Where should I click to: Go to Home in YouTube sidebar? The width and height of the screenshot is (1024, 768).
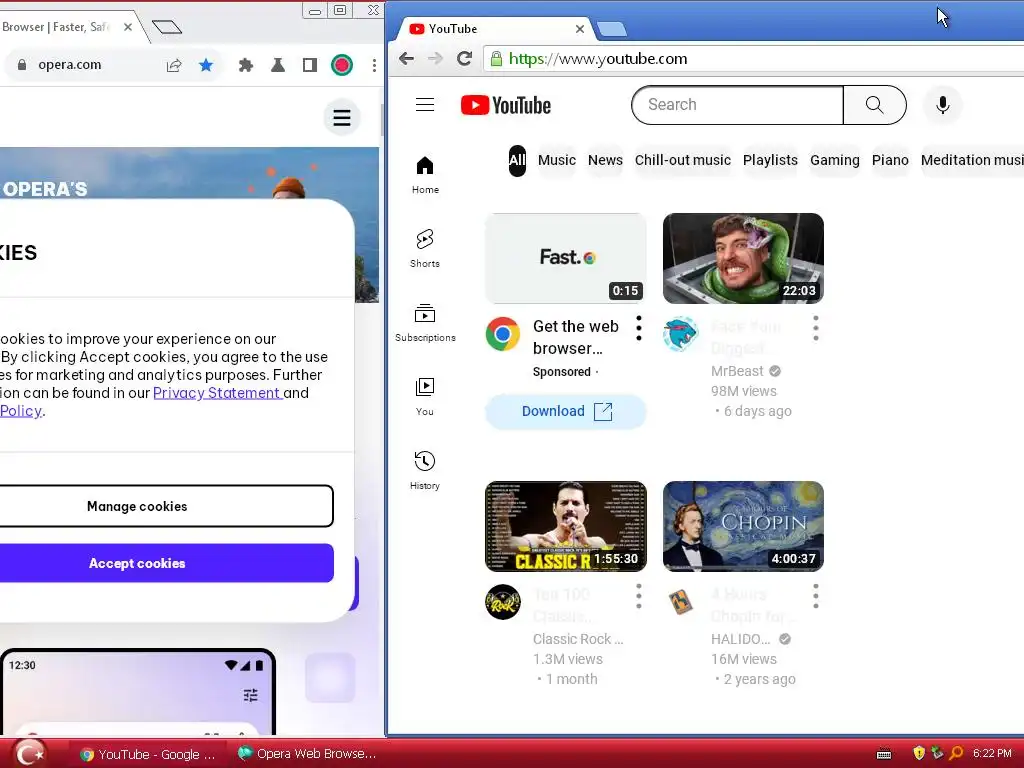425,175
